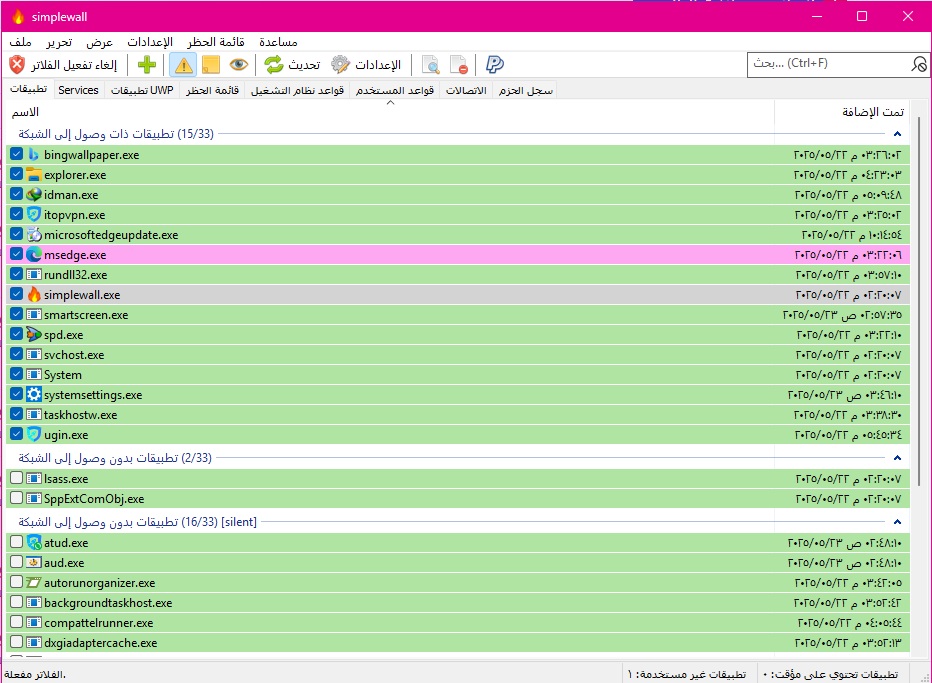The width and height of the screenshot is (932, 683).
Task: Switch to the قواعد نظام التشغيل tab
Action: 297,90
